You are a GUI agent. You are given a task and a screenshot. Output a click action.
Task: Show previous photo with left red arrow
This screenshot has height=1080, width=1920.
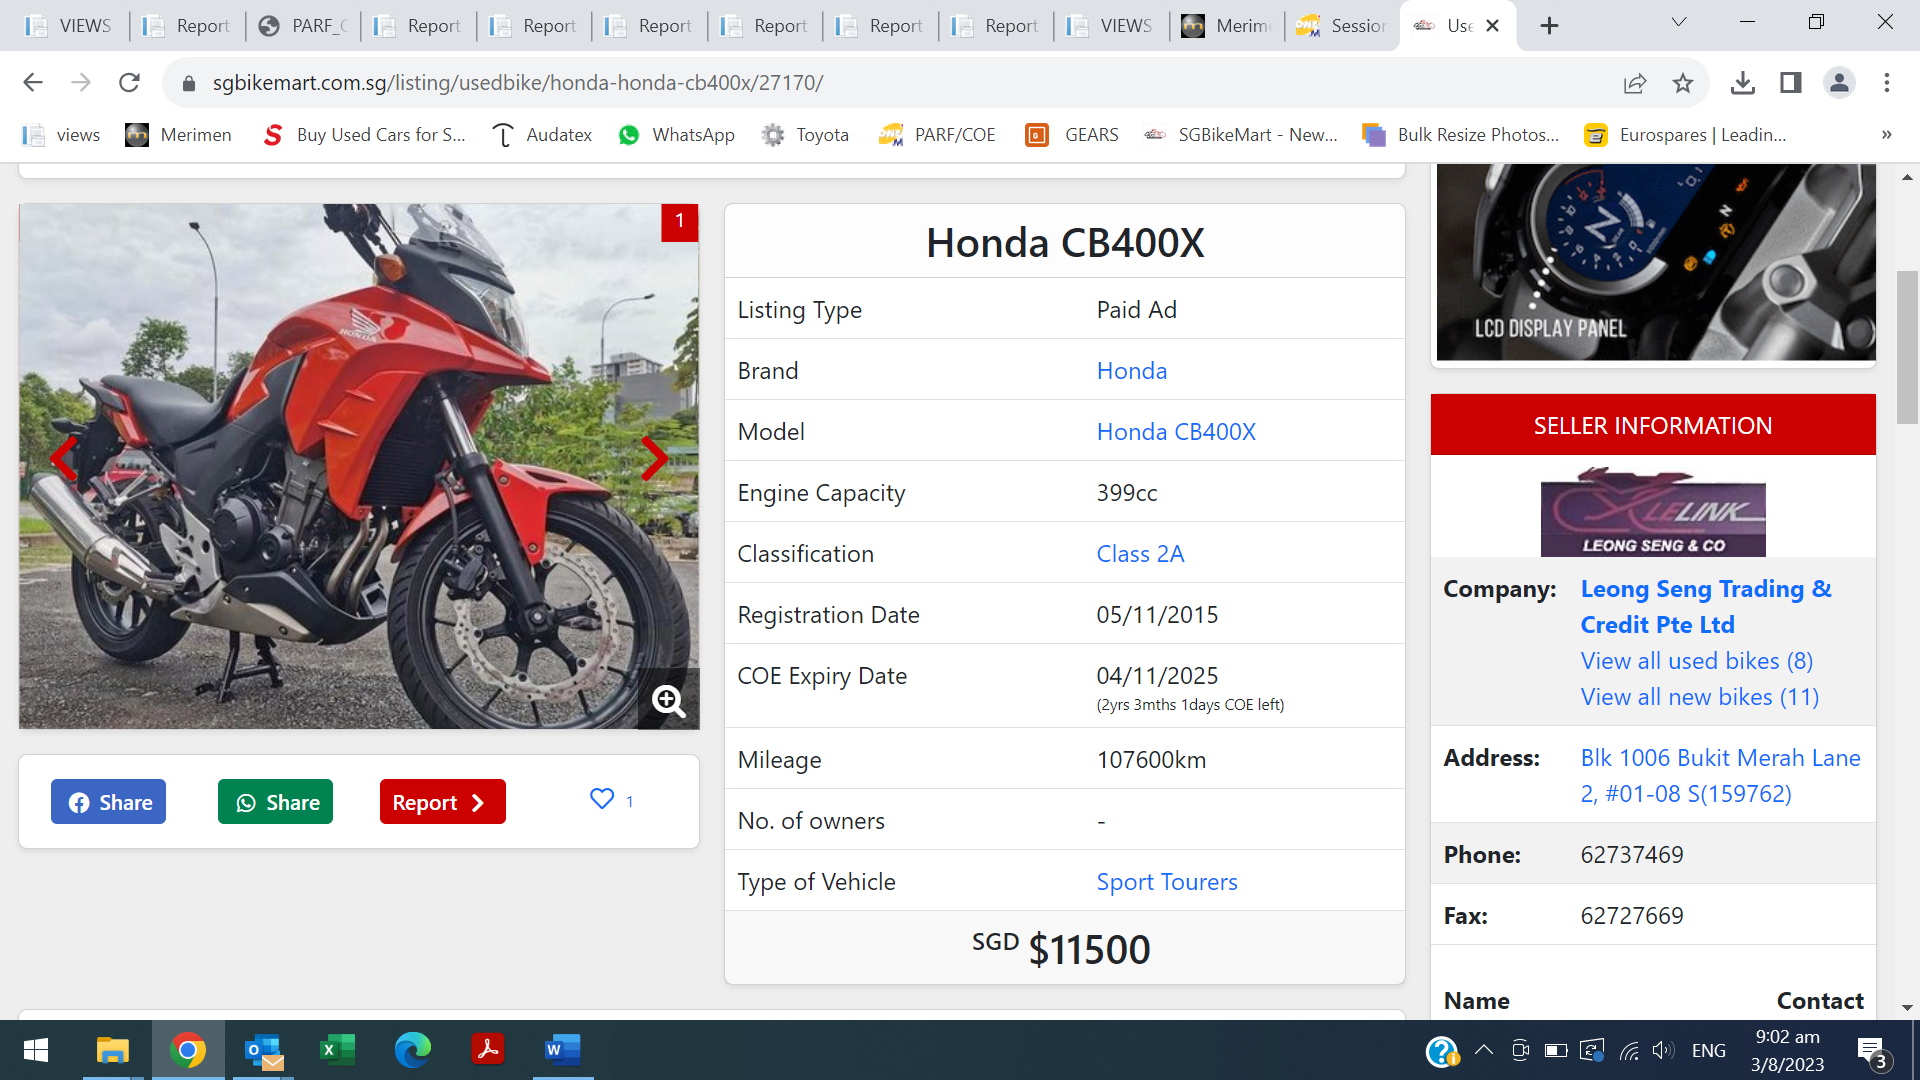tap(64, 459)
